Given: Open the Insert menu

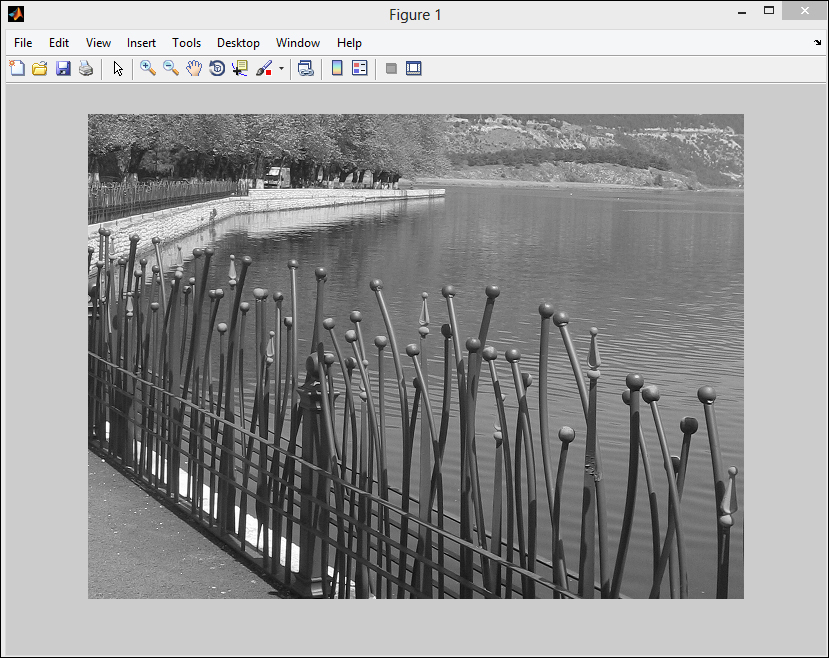Looking at the screenshot, I should coord(141,43).
